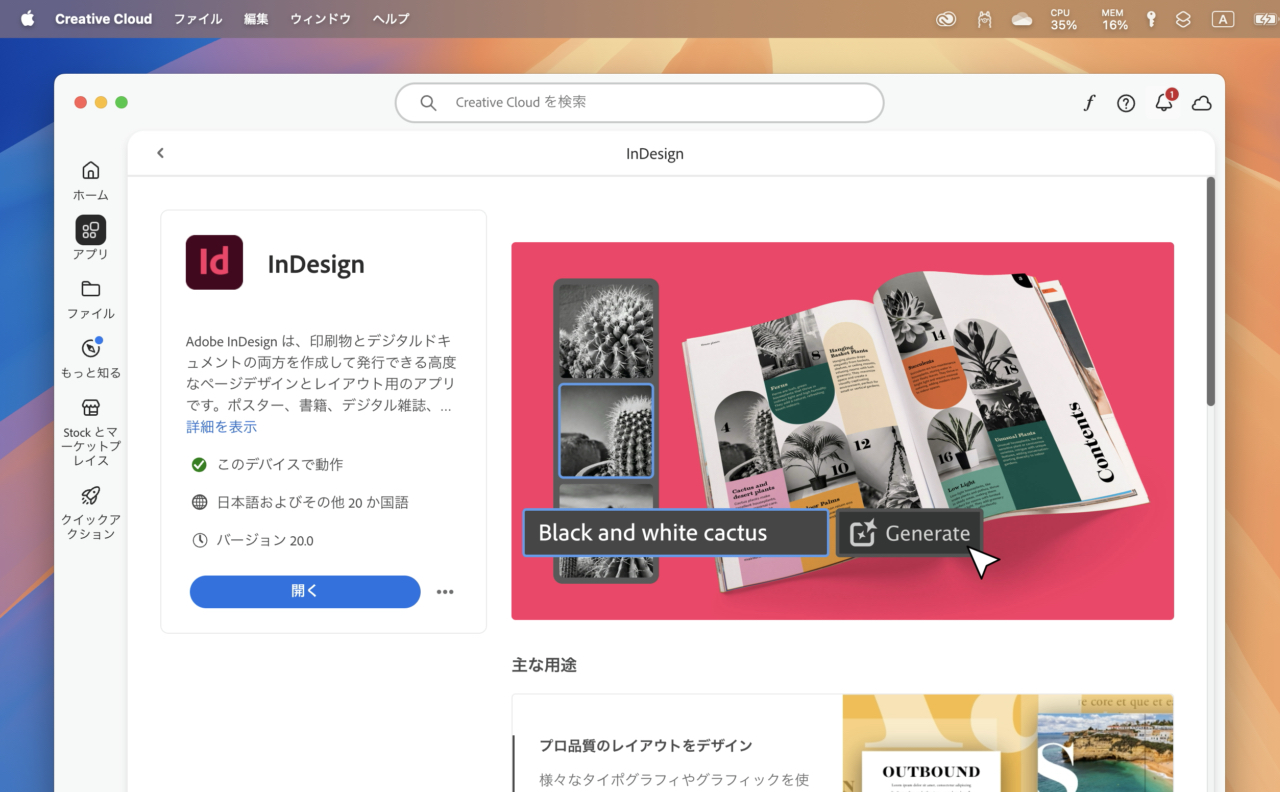Screen dimensions: 1280x792
Task: Click the green checkmark compatibility icon
Action: pos(199,464)
